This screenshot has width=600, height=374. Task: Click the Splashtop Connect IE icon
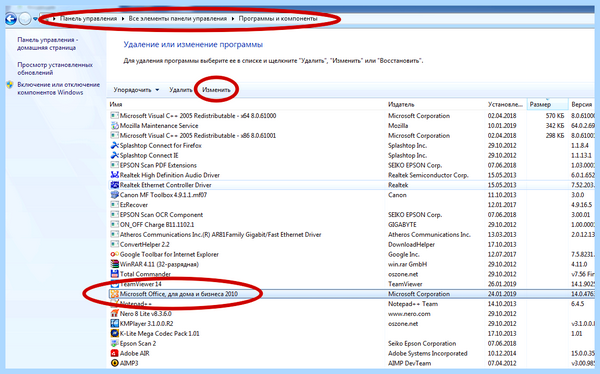114,155
